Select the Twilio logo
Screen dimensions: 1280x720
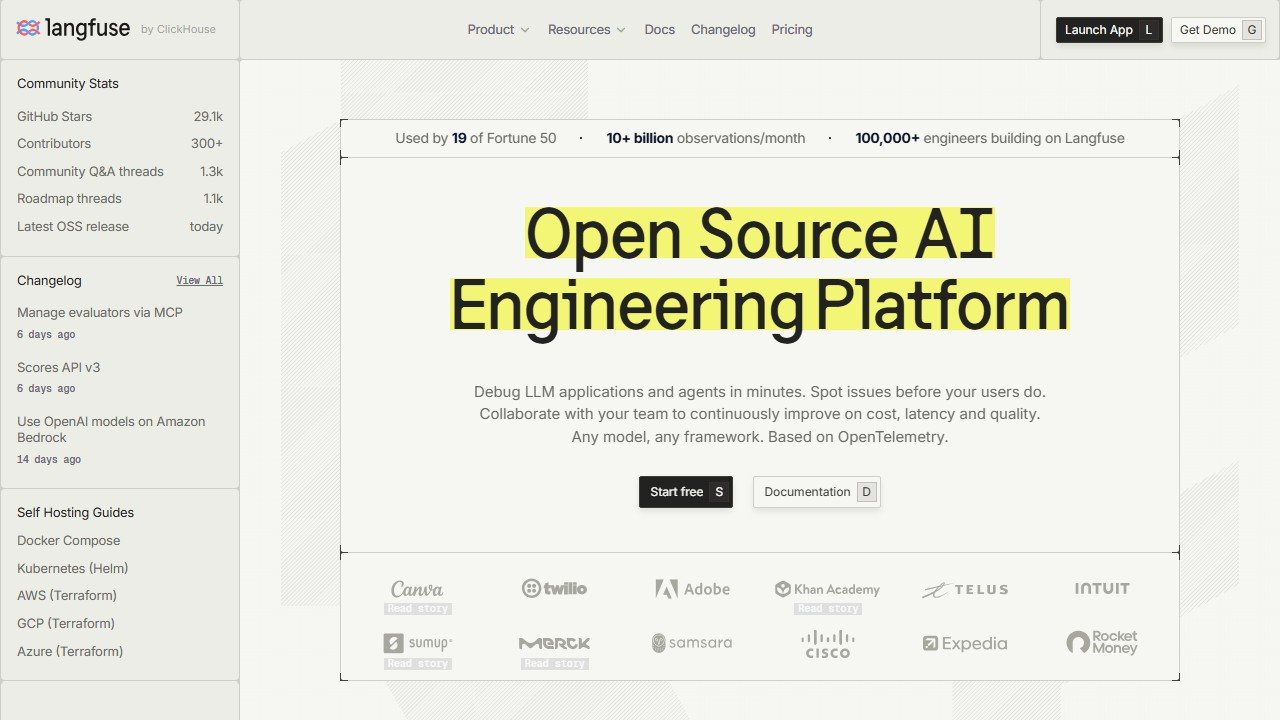click(x=554, y=589)
